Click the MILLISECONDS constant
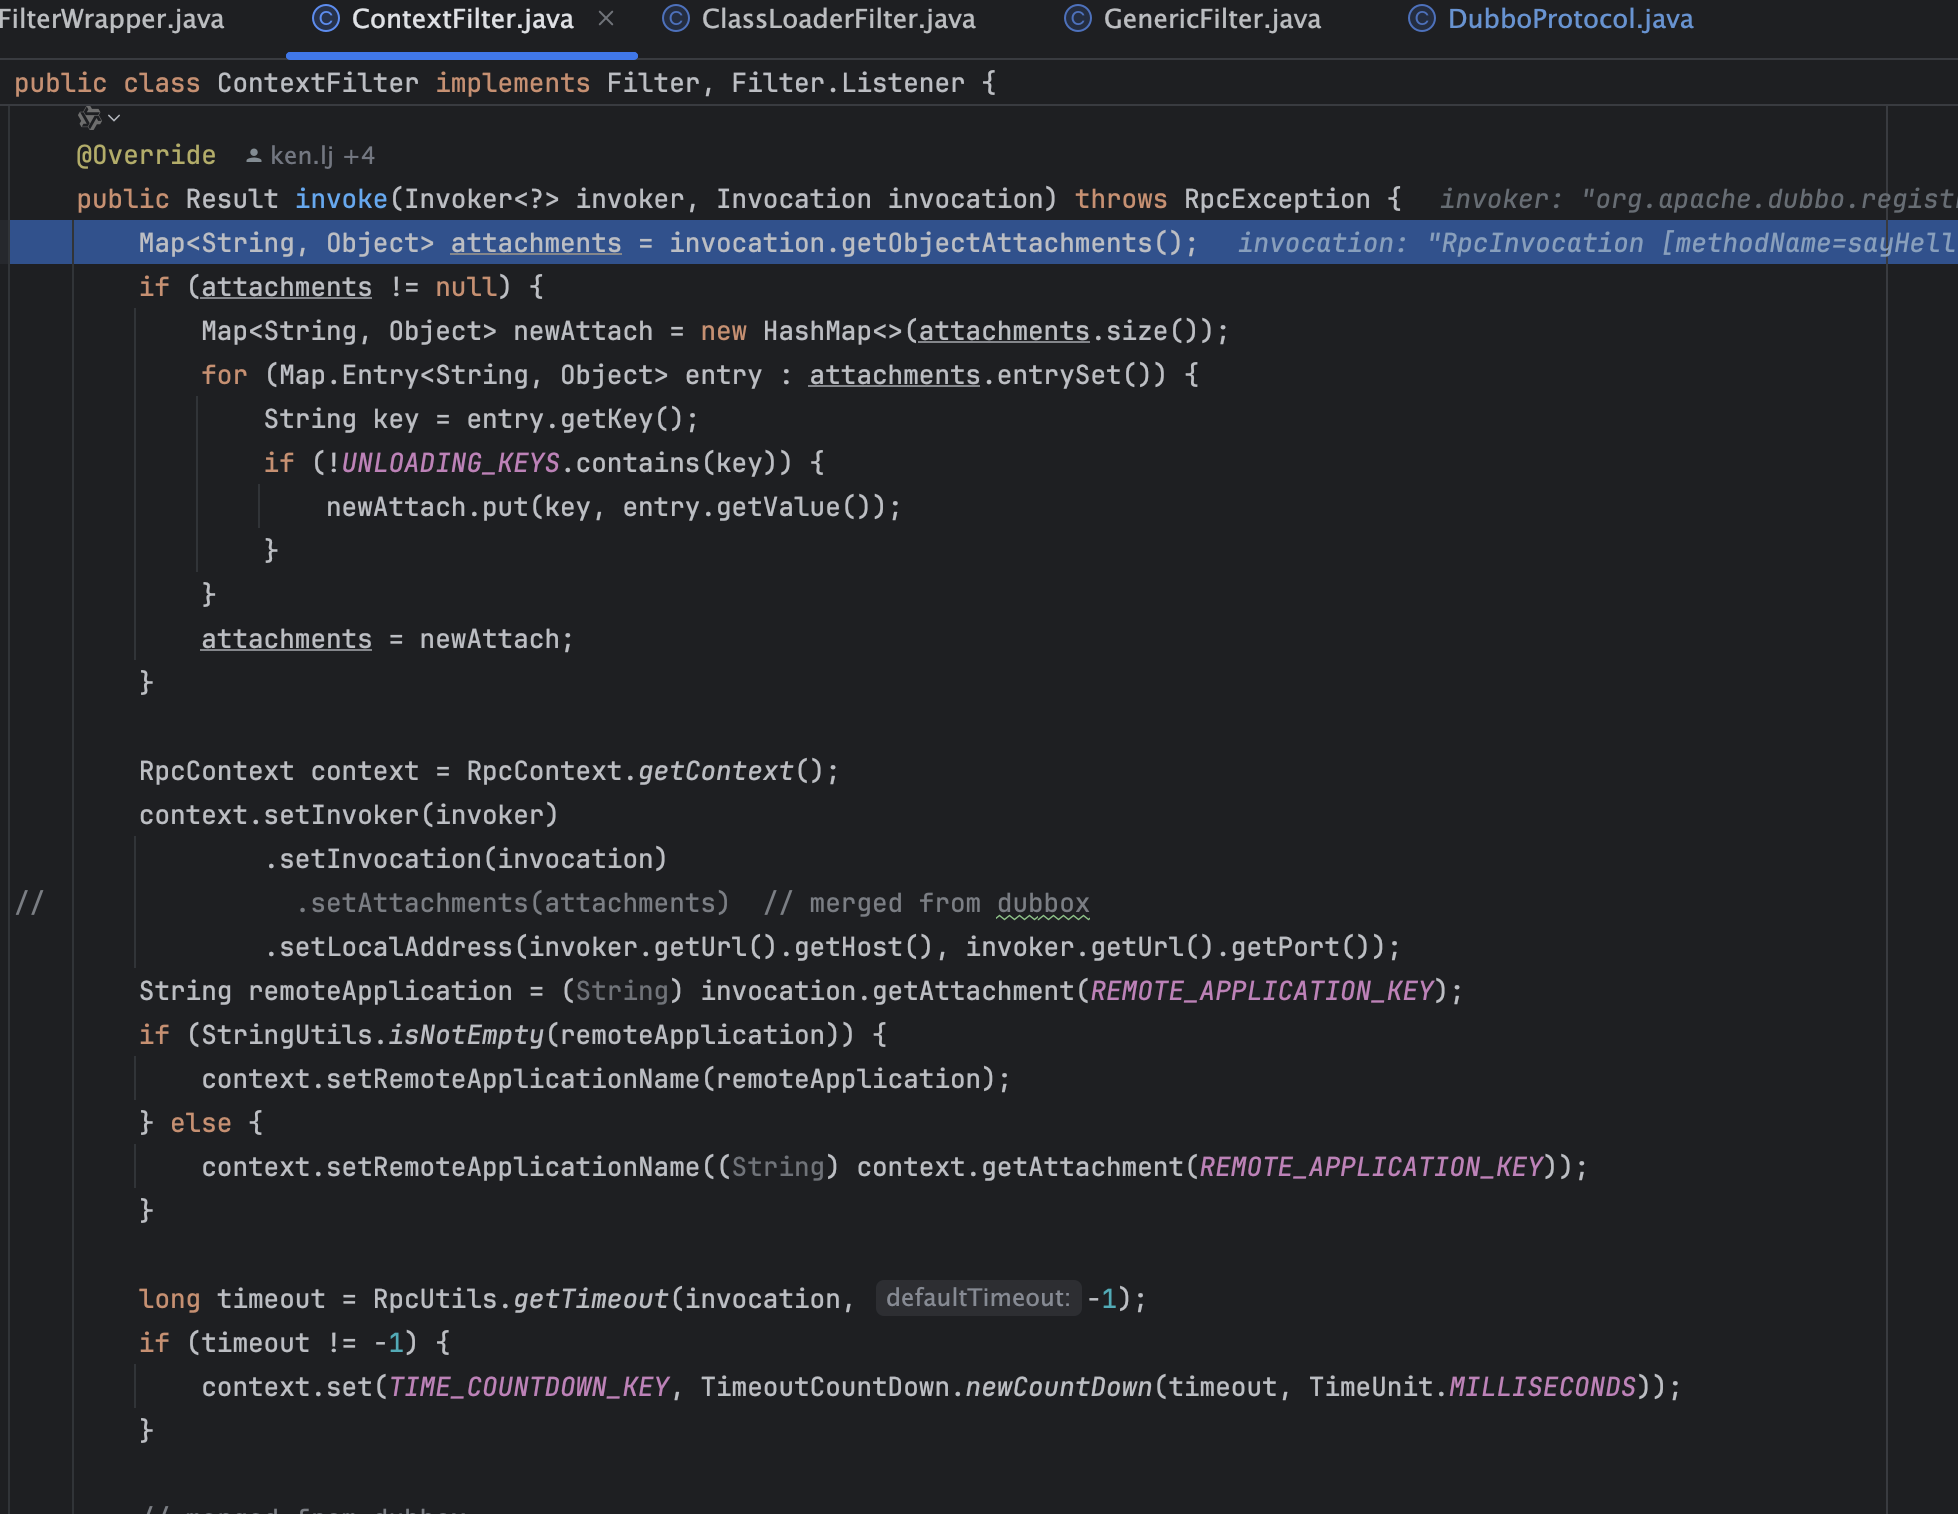This screenshot has height=1514, width=1958. tap(1542, 1387)
